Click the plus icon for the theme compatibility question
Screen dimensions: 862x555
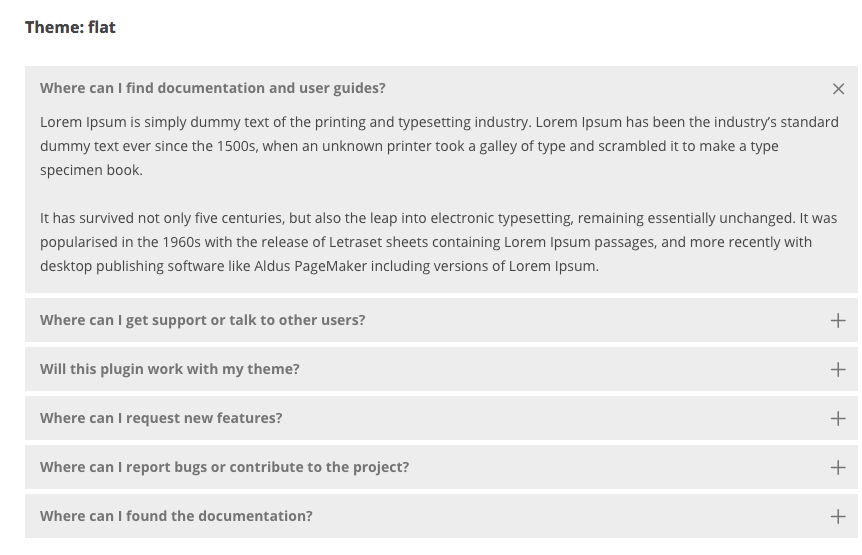[x=838, y=370]
